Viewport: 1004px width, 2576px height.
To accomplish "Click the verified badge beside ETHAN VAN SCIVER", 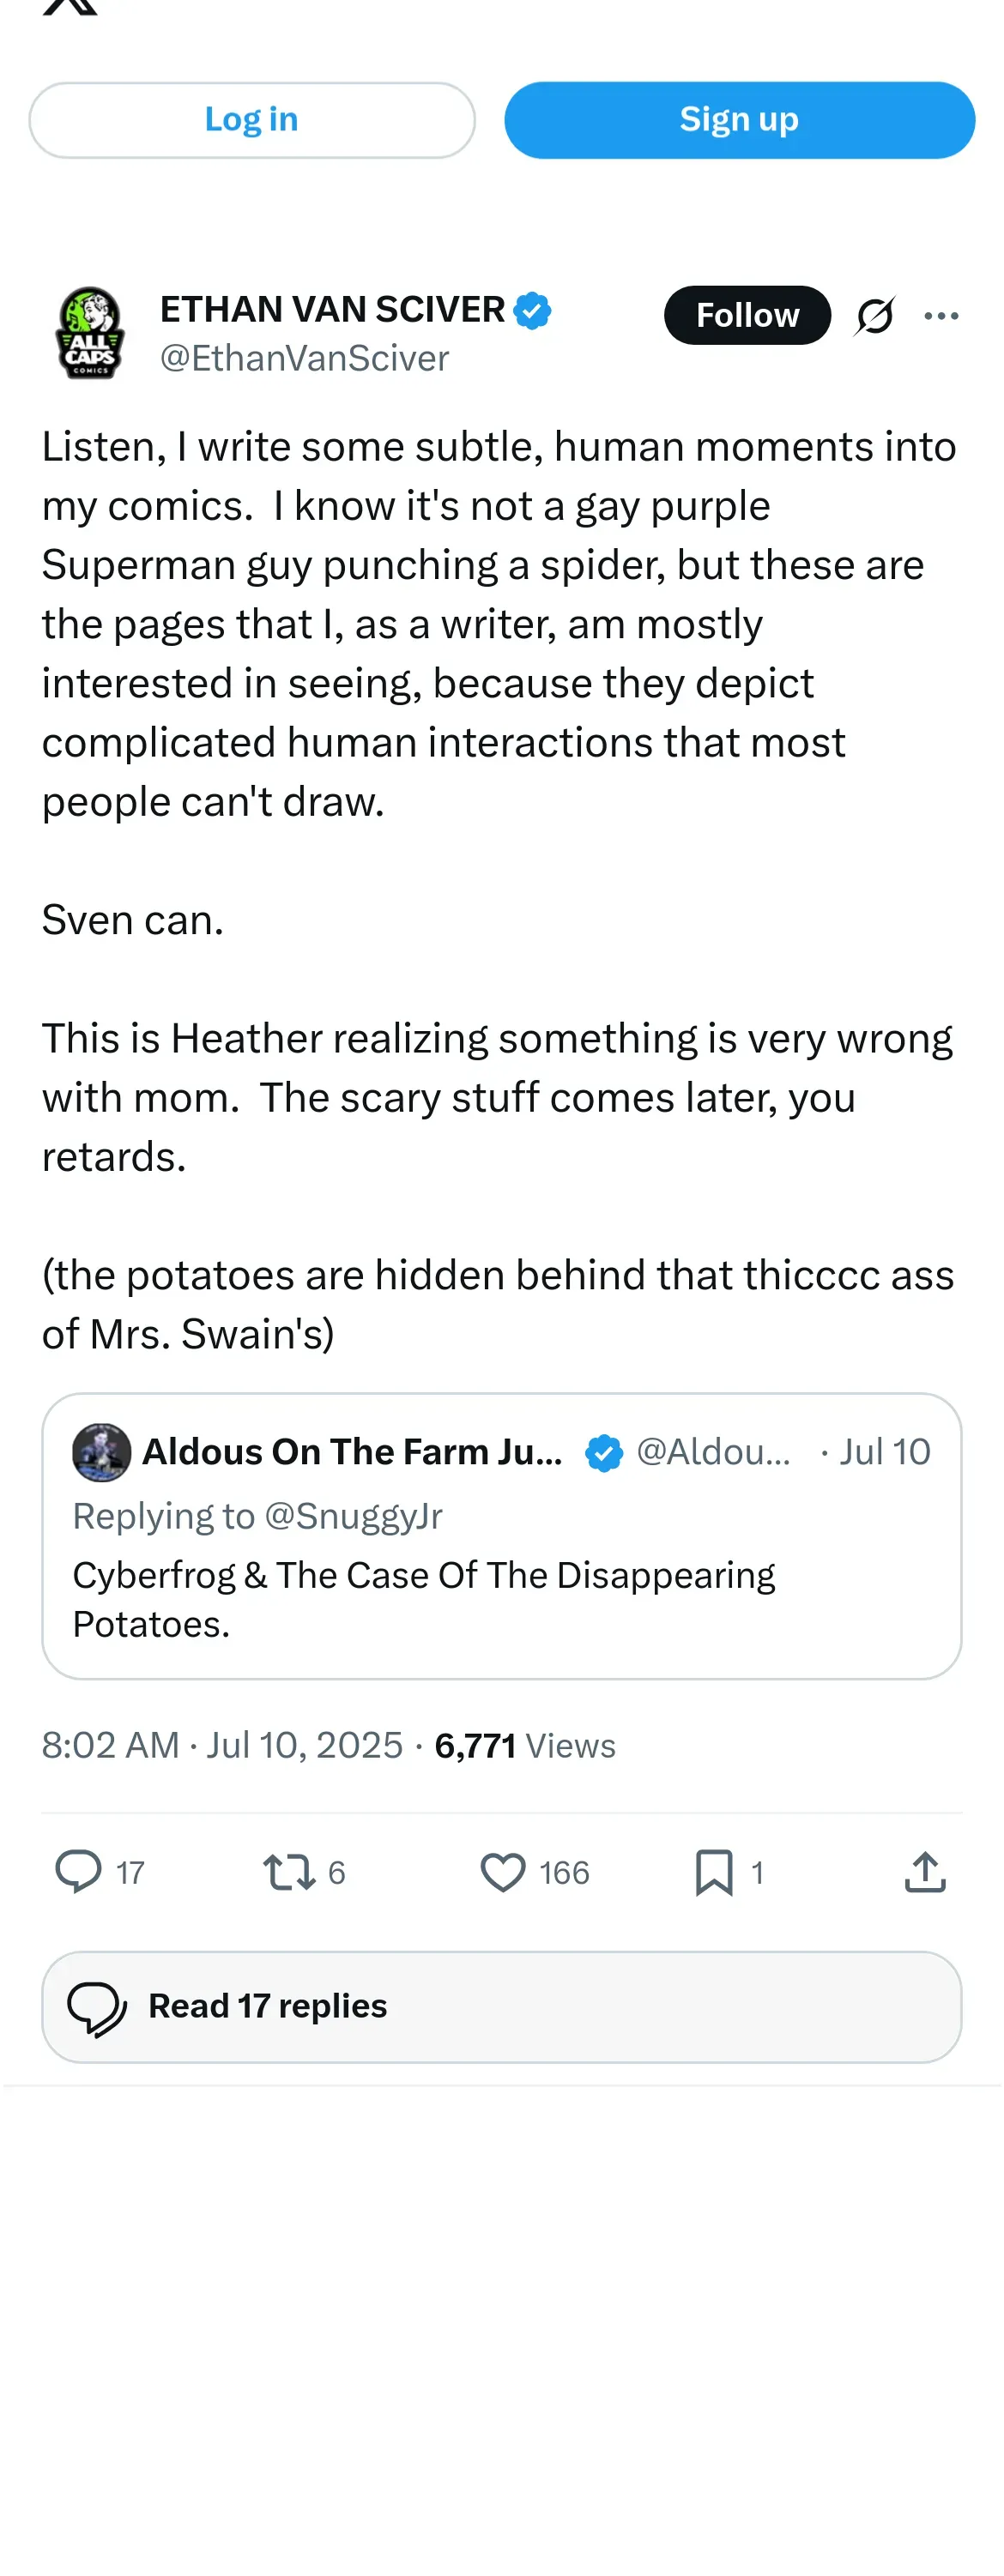I will 532,310.
